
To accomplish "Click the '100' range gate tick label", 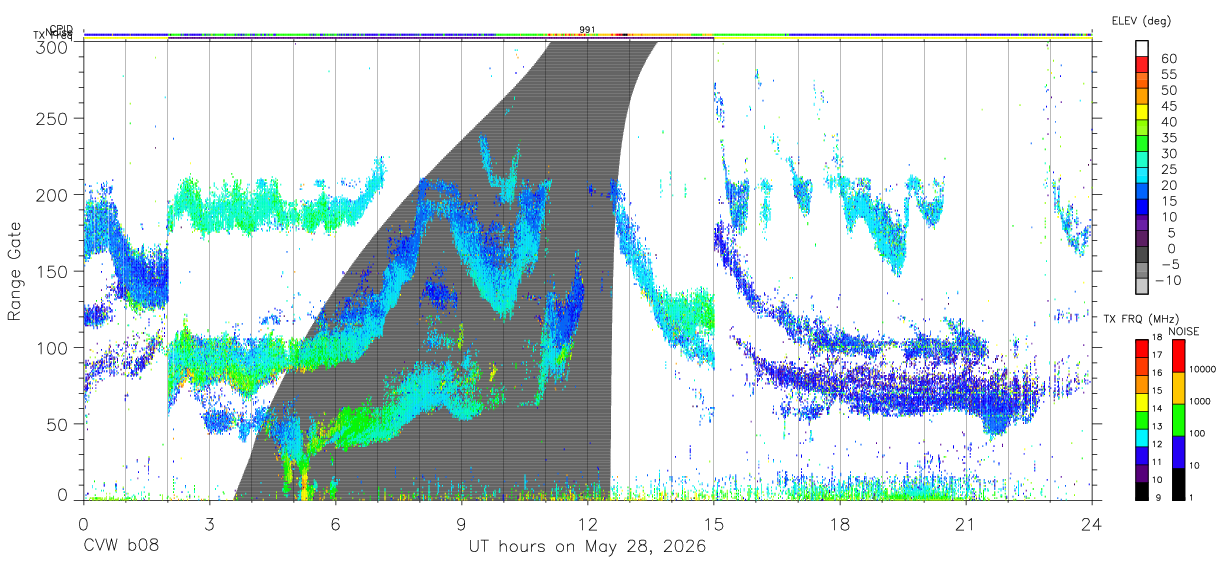I will (x=53, y=348).
